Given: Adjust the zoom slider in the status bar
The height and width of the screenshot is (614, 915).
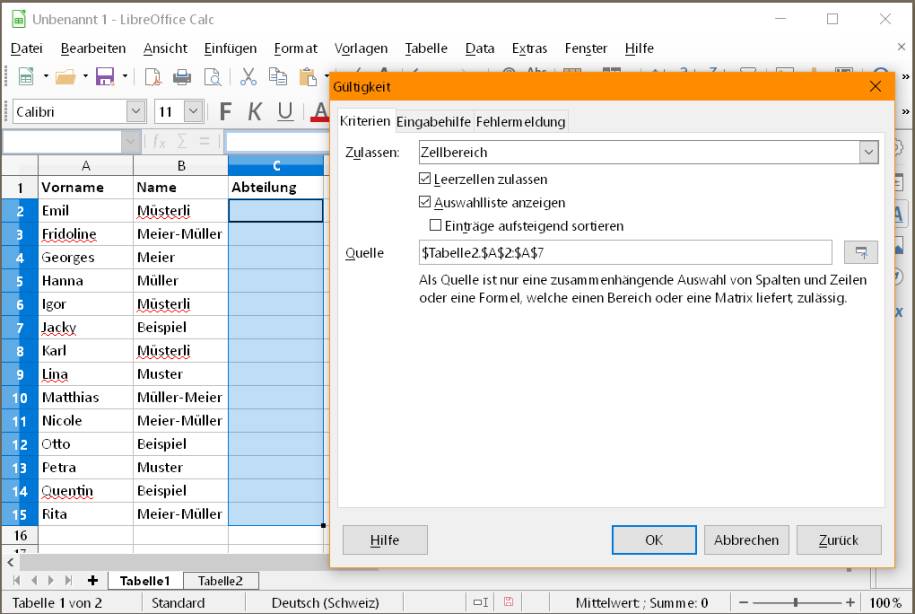Looking at the screenshot, I should tap(795, 603).
